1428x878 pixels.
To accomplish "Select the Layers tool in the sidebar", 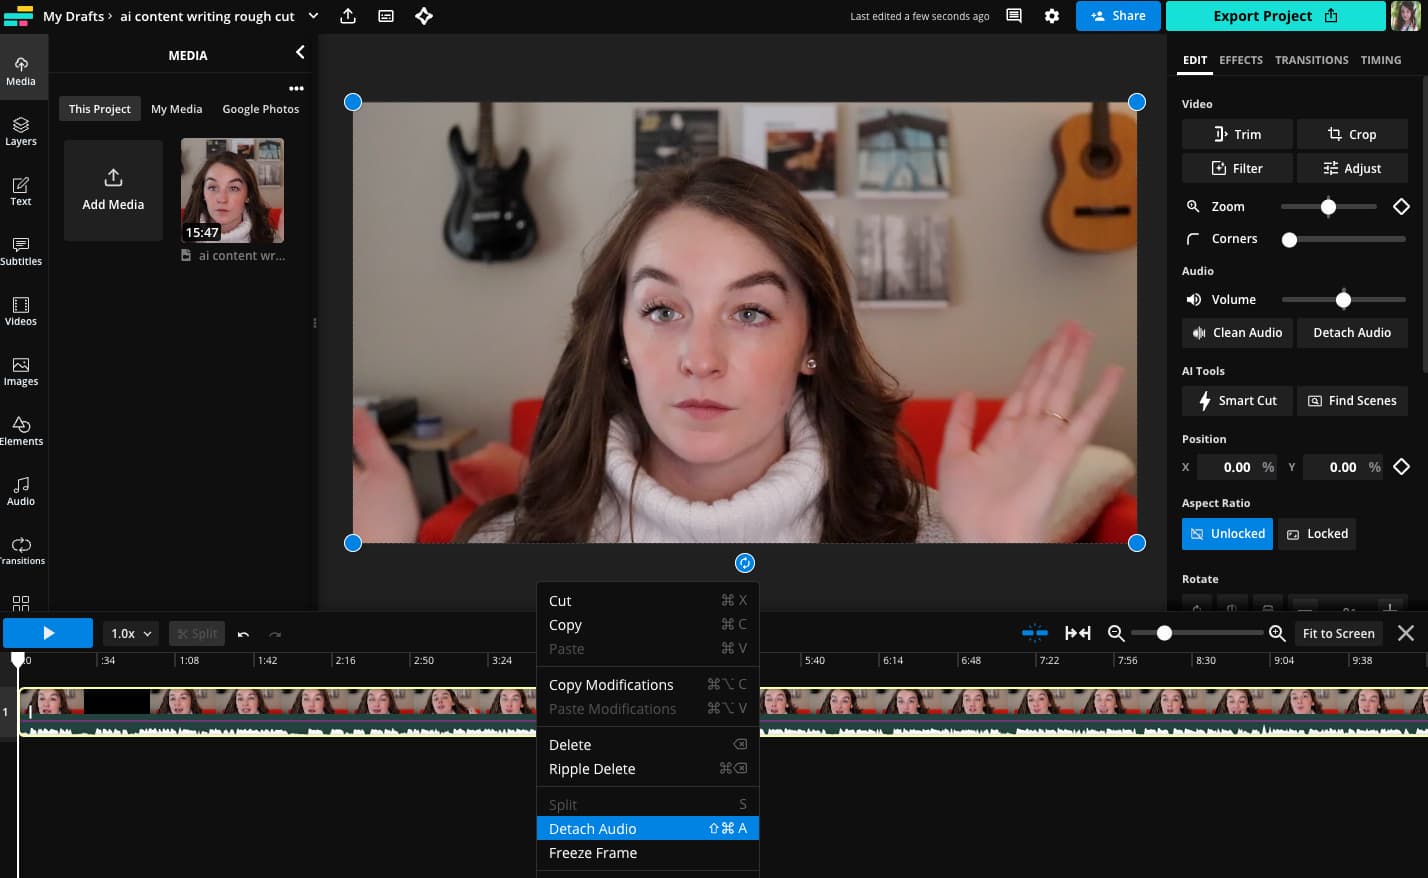I will (x=21, y=133).
